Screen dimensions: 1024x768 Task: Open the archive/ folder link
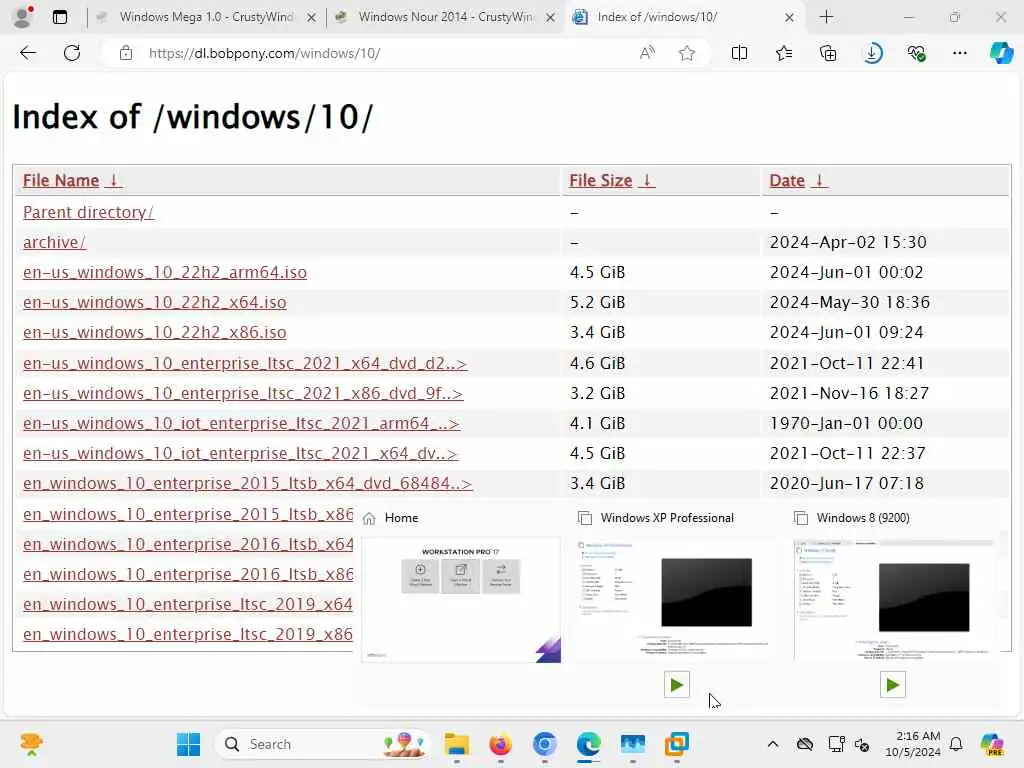coord(54,242)
